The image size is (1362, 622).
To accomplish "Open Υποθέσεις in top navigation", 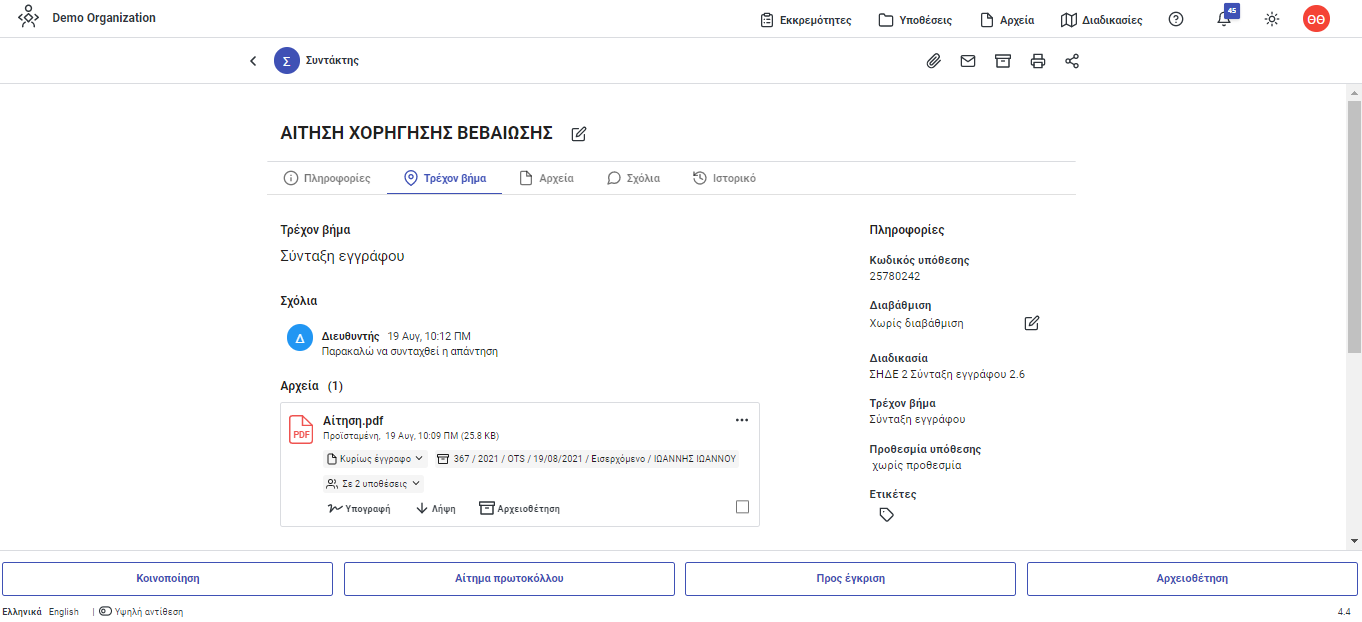I will coord(915,19).
